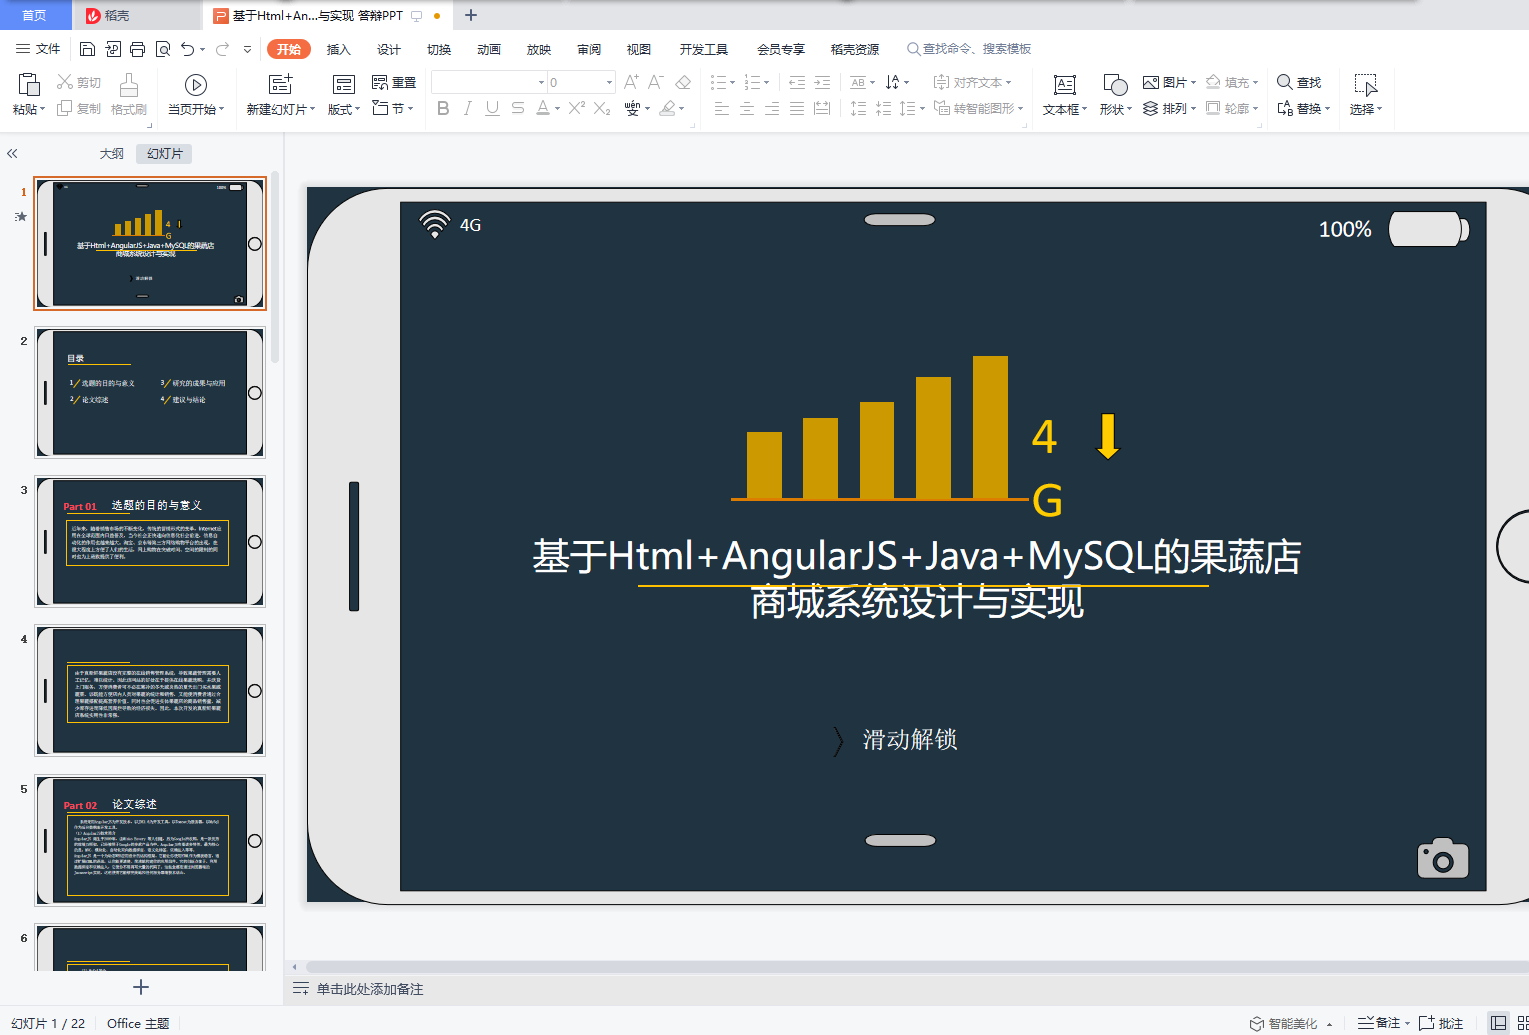
Task: Increase the paragraph indent level
Action: point(822,82)
